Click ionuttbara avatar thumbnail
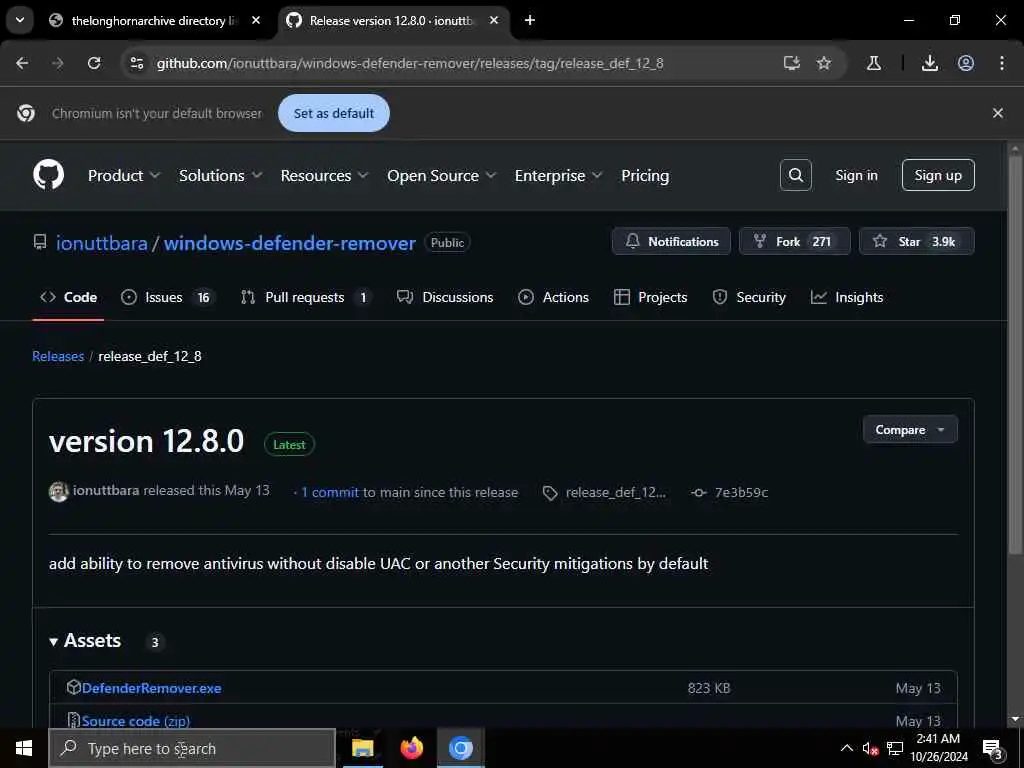Viewport: 1024px width, 768px height. tap(59, 492)
